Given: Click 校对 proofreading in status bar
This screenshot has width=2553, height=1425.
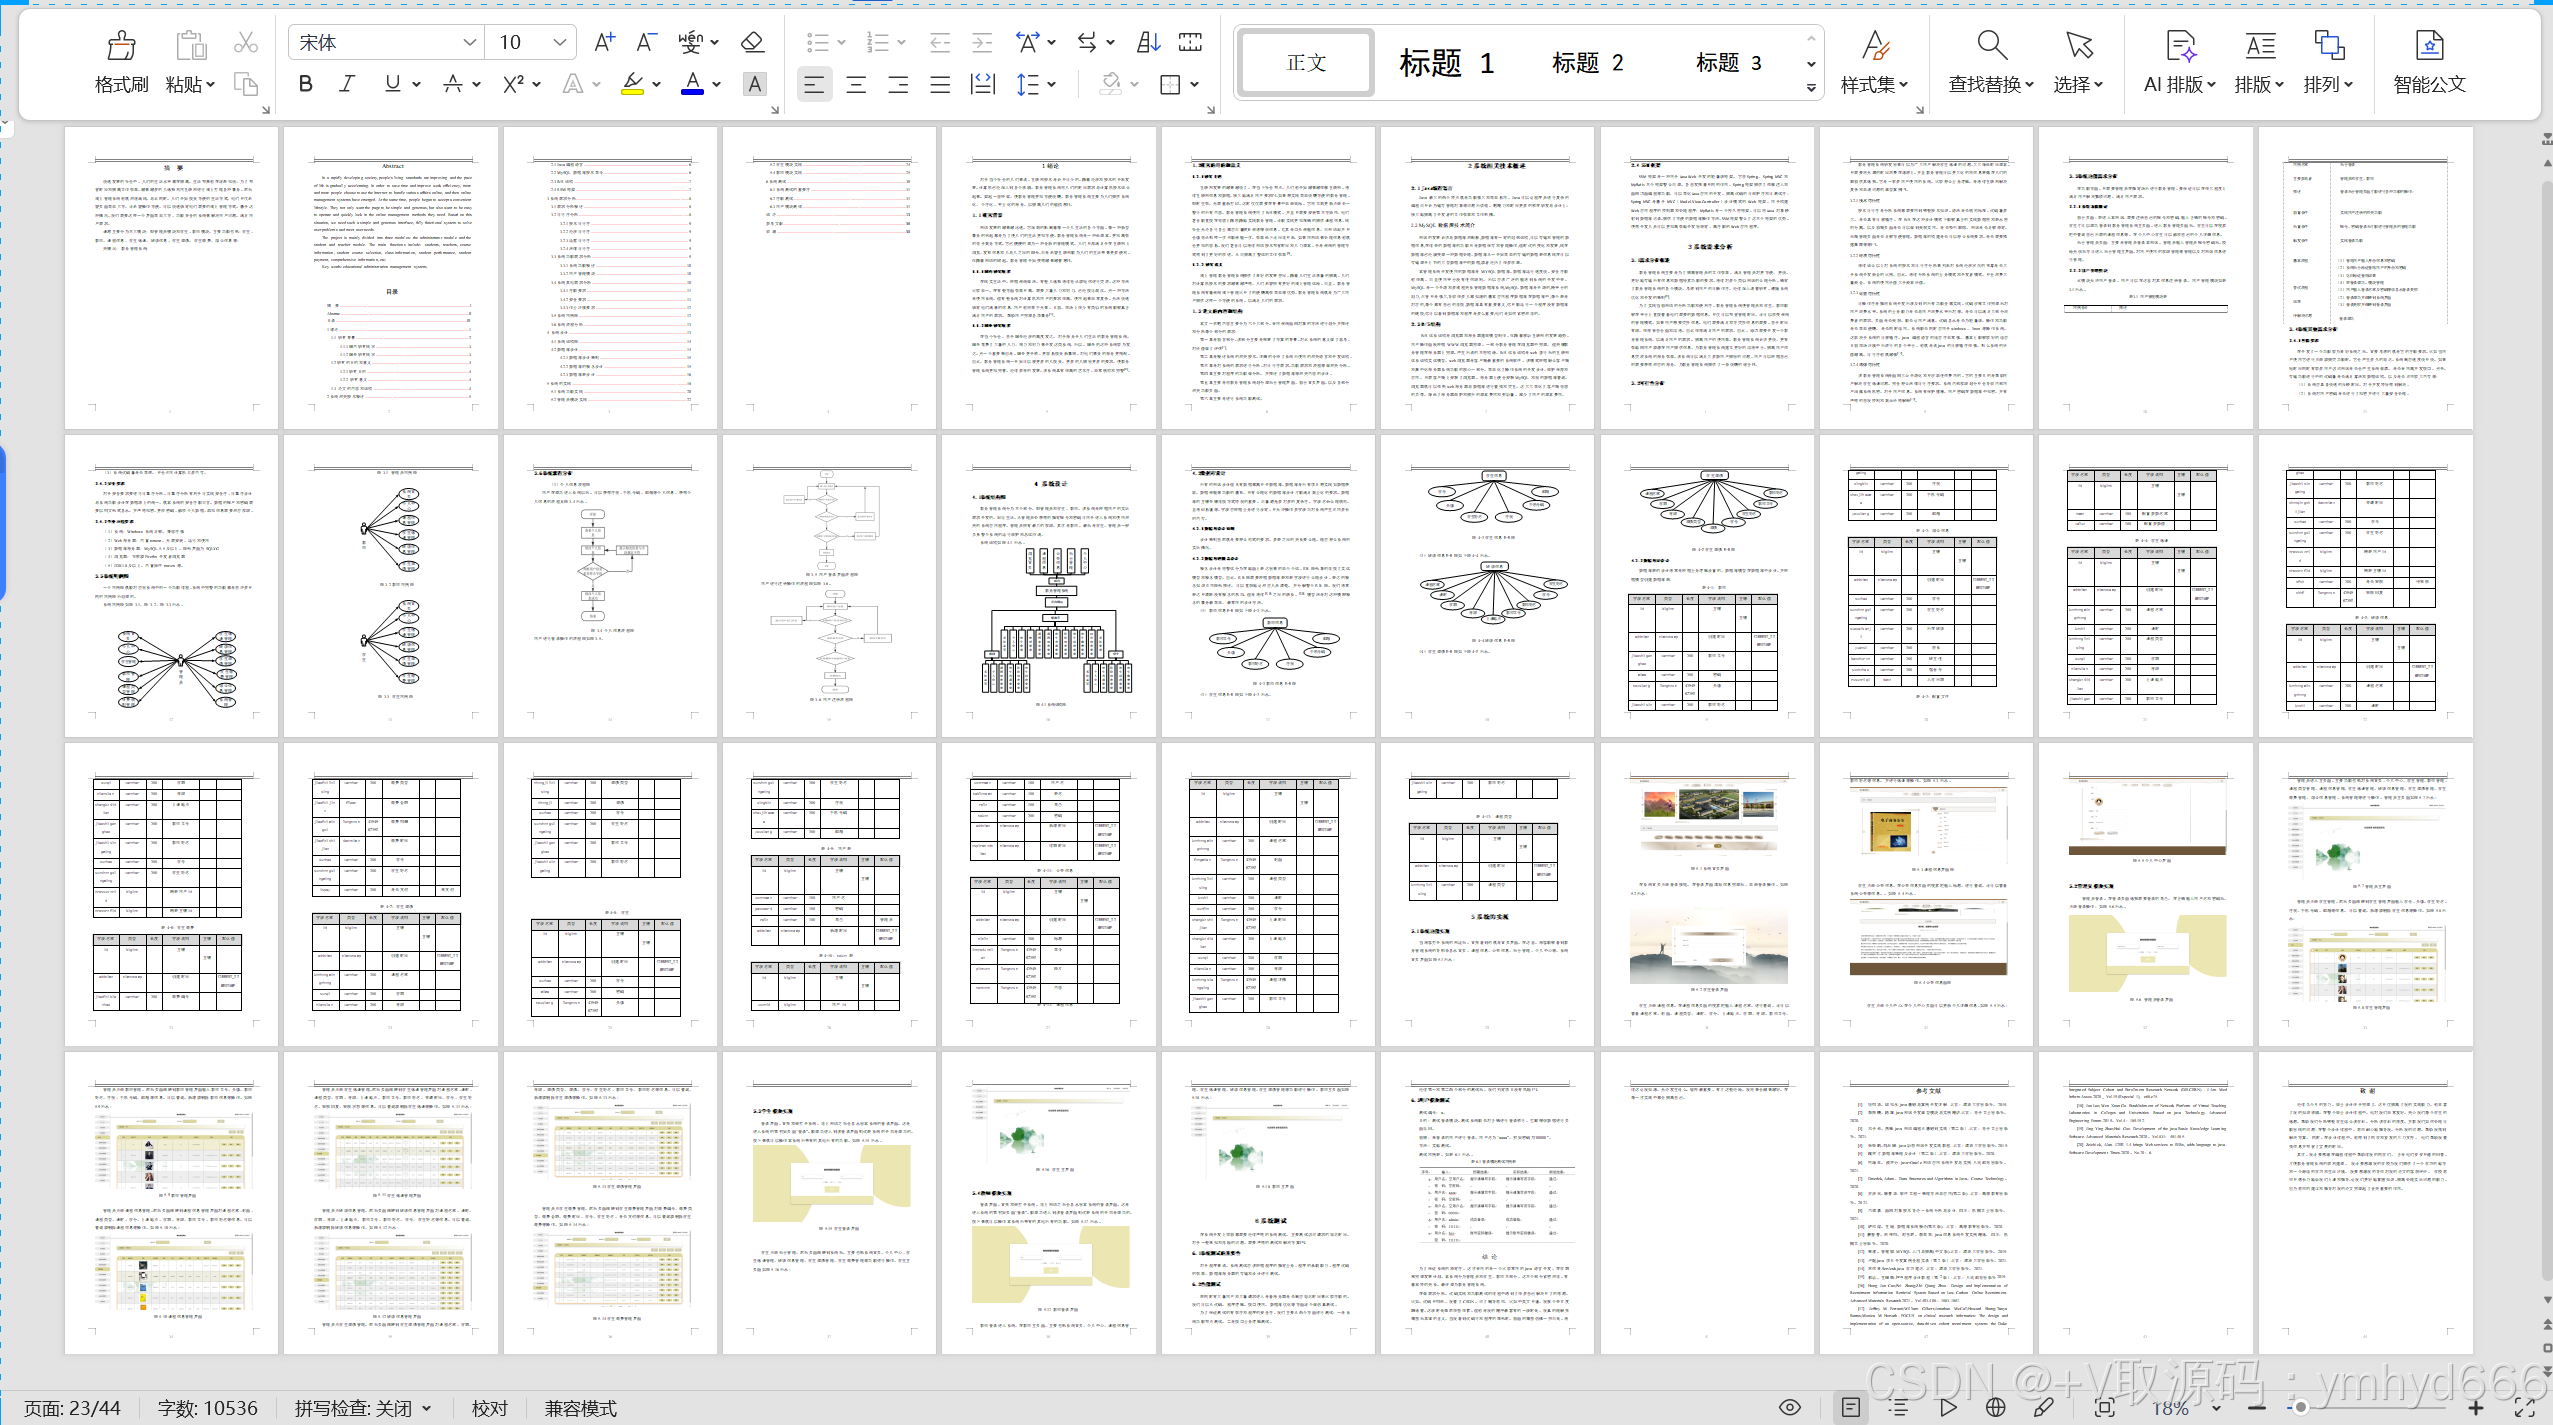Looking at the screenshot, I should tap(489, 1408).
